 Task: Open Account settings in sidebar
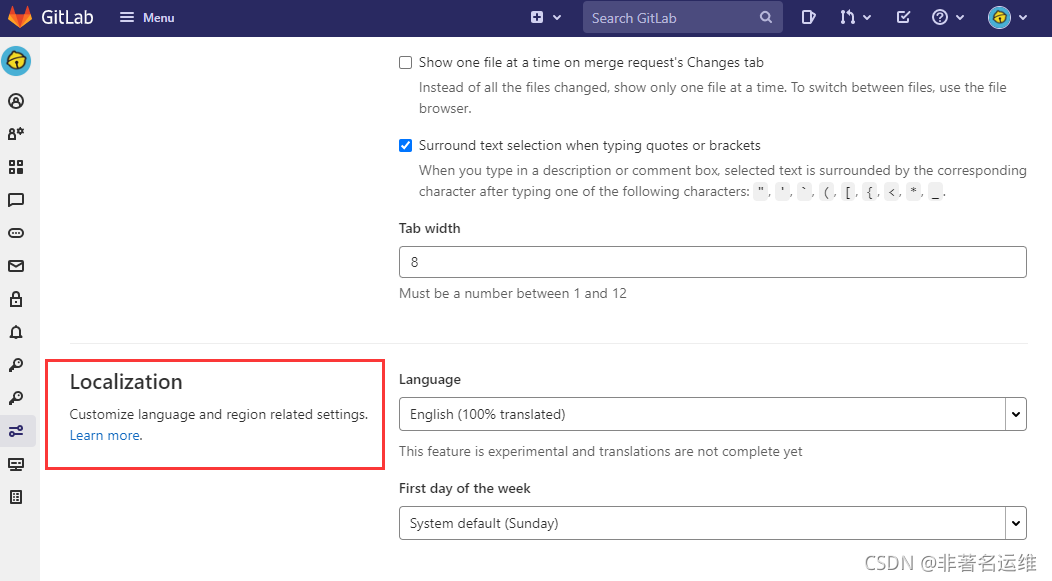(16, 134)
